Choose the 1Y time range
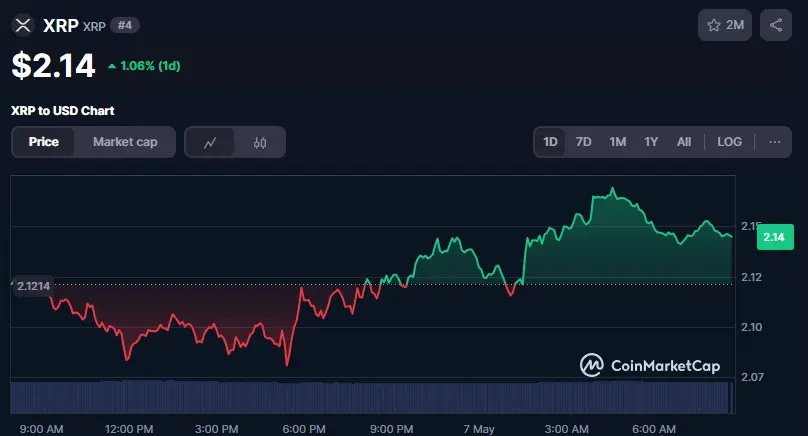Viewport: 808px width, 436px height. pos(651,142)
